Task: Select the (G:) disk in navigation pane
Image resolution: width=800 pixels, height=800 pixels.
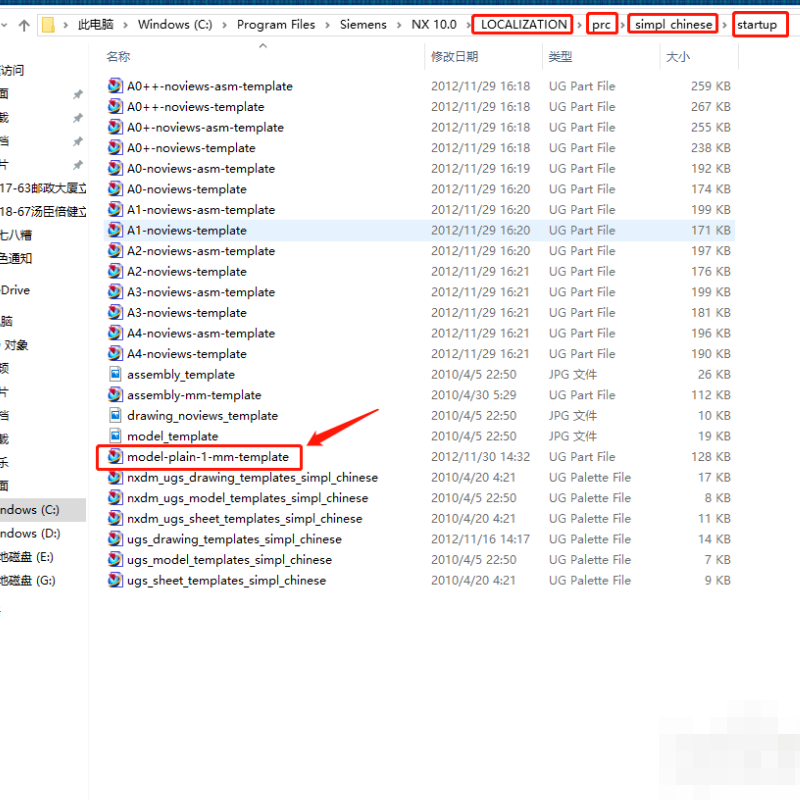Action: [43, 580]
